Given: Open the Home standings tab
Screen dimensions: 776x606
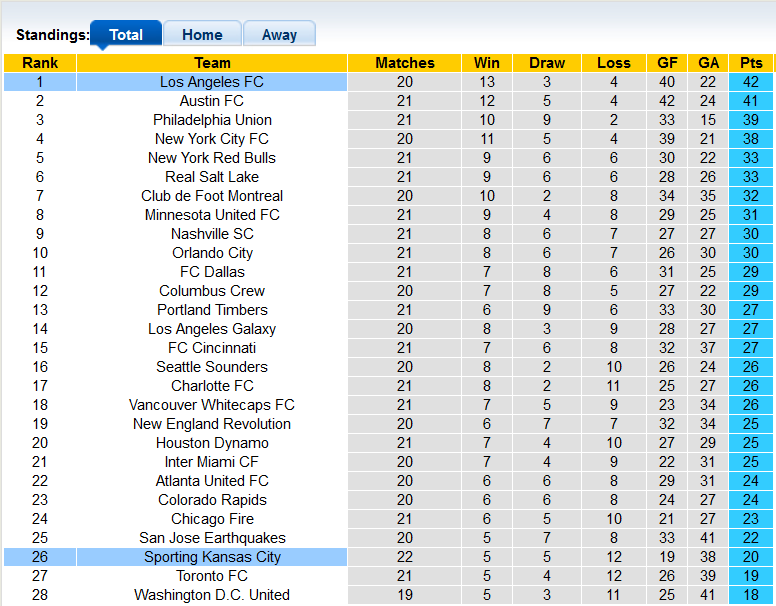Looking at the screenshot, I should click(202, 34).
